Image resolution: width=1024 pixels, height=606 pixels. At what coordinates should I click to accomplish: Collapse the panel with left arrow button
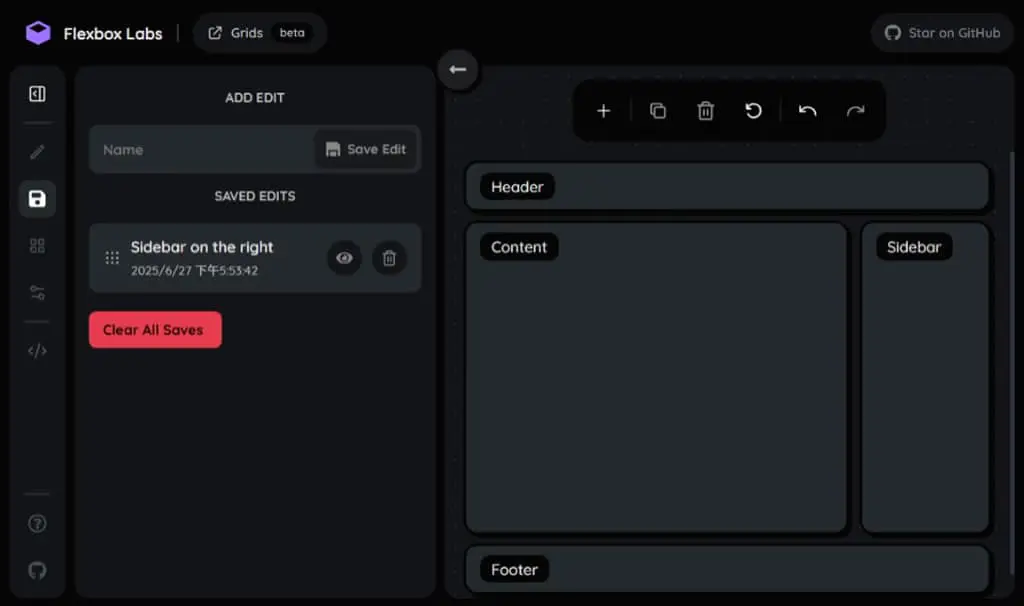click(x=458, y=69)
